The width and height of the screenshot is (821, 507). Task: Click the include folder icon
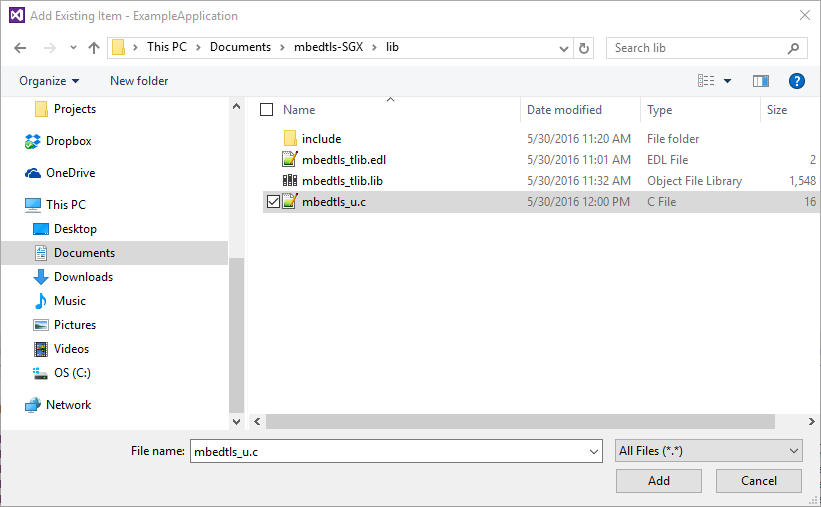[x=290, y=139]
